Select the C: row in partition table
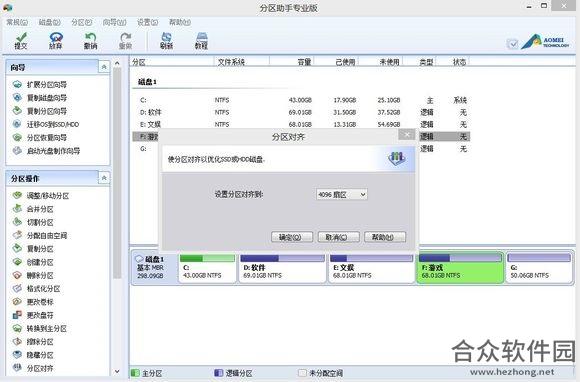Viewport: 580px width, 382px height. coord(301,100)
